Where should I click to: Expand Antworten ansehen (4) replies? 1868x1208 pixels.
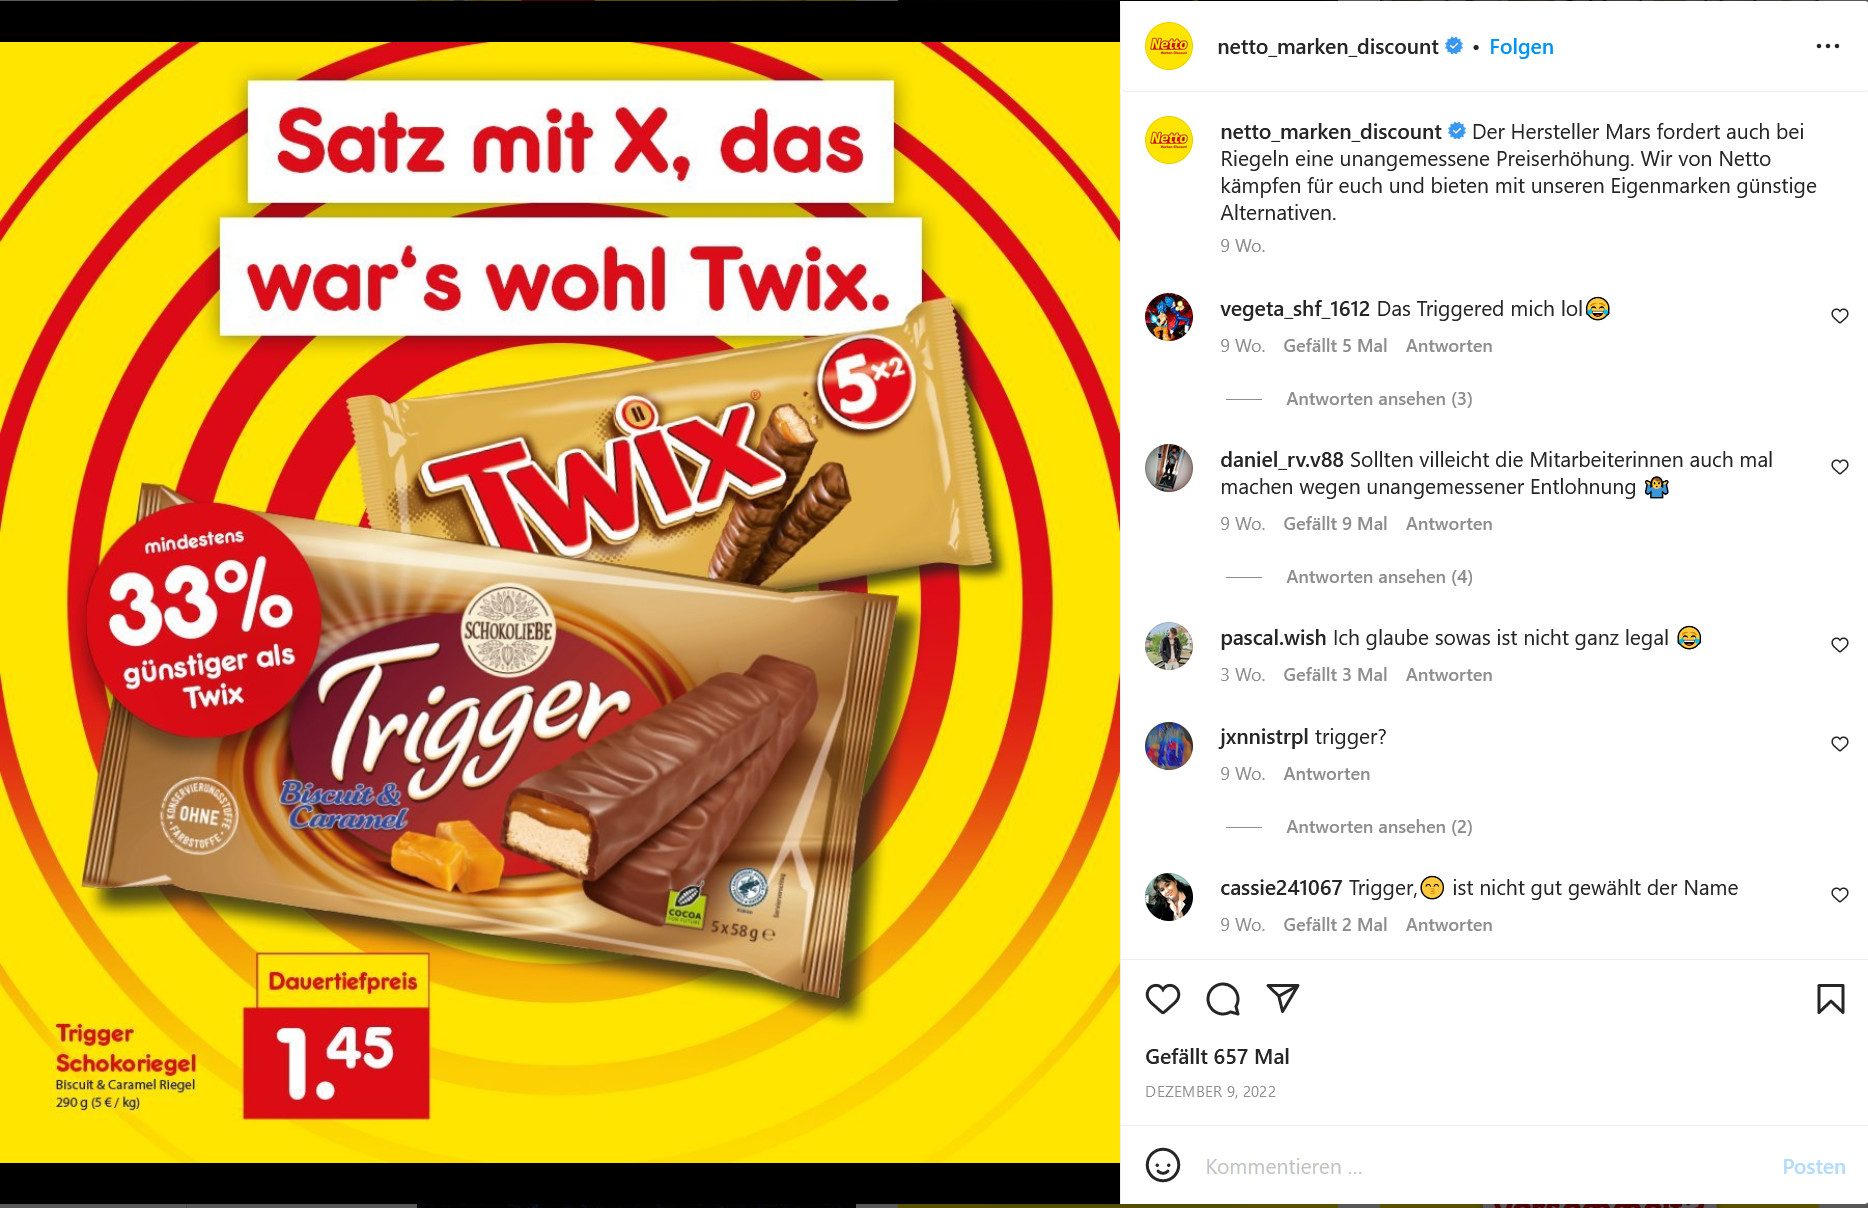pos(1378,577)
